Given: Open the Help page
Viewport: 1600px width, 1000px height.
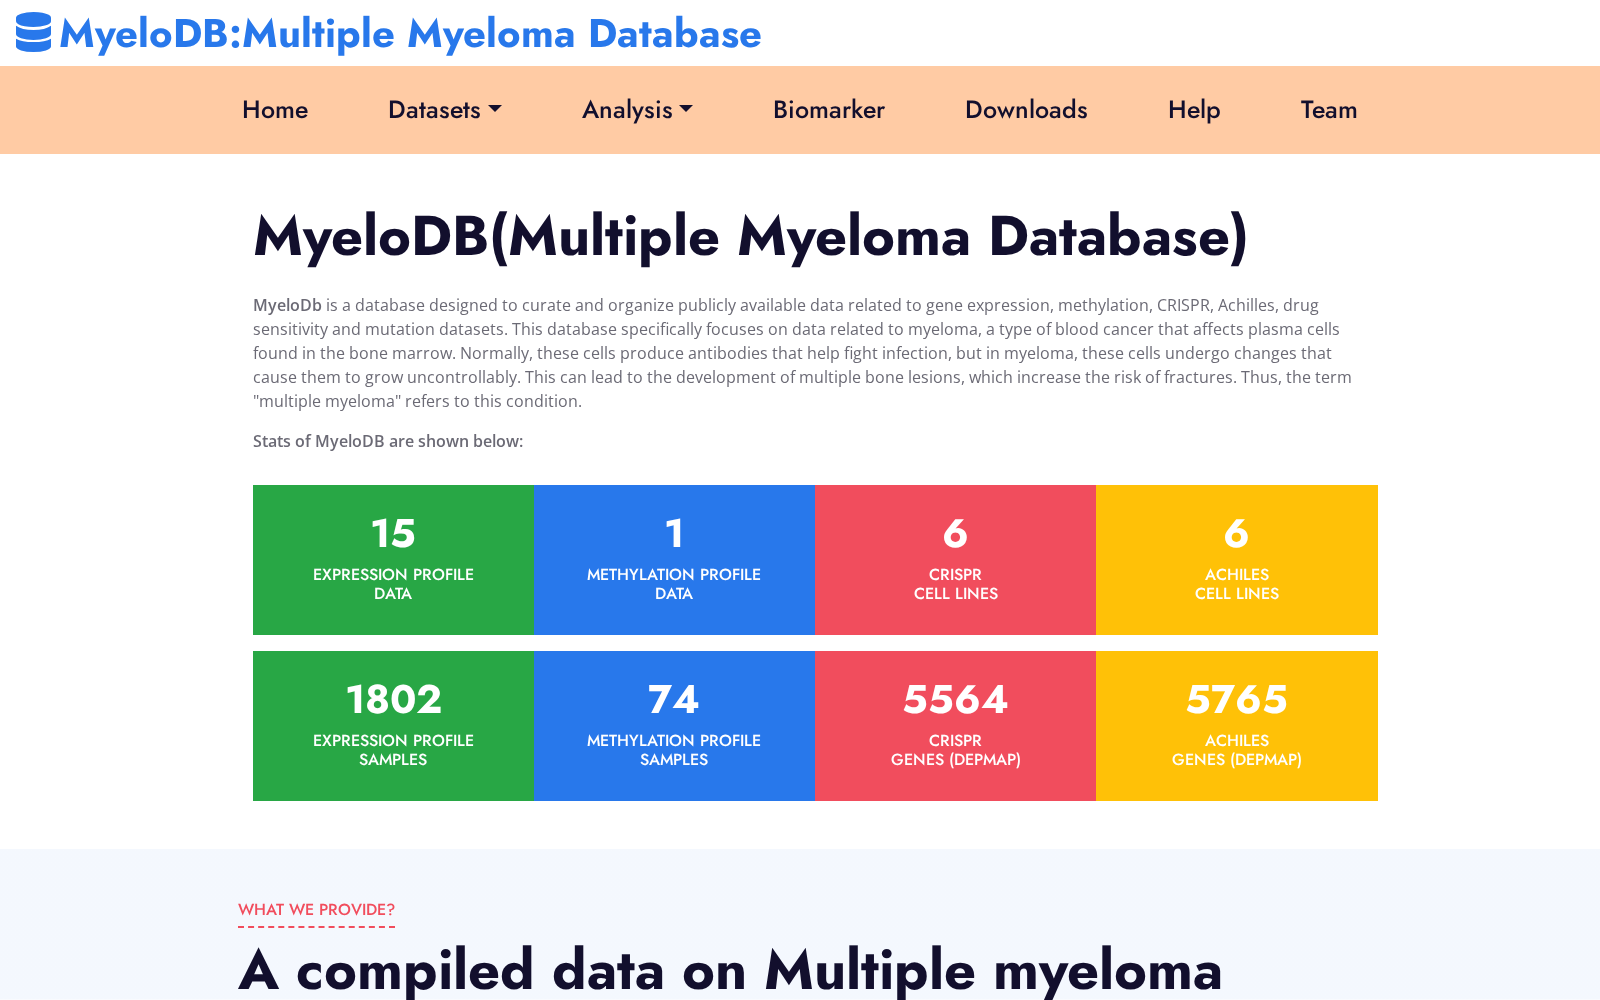Looking at the screenshot, I should coord(1194,110).
